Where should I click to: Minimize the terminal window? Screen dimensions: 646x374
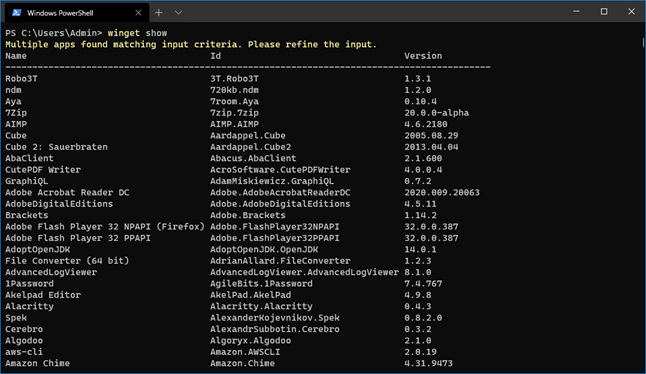click(576, 12)
